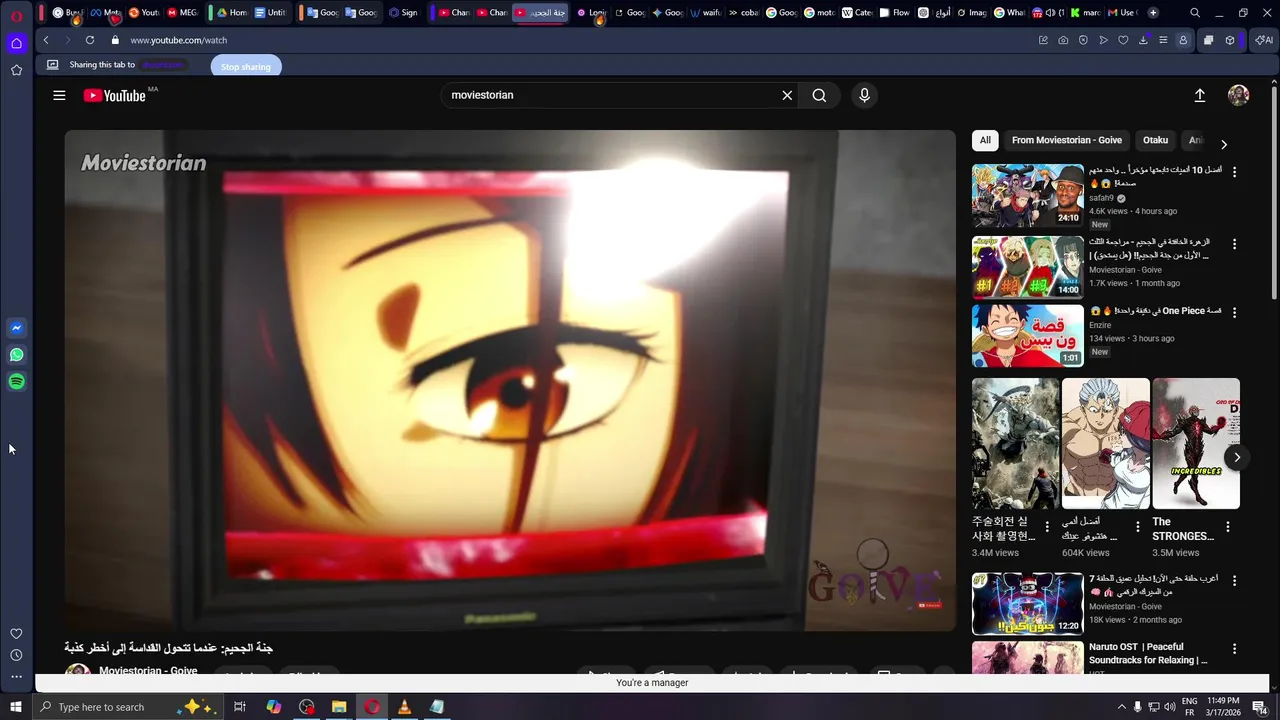The width and height of the screenshot is (1280, 720).
Task: Open Messenger in the Opera sidebar
Action: (16, 328)
